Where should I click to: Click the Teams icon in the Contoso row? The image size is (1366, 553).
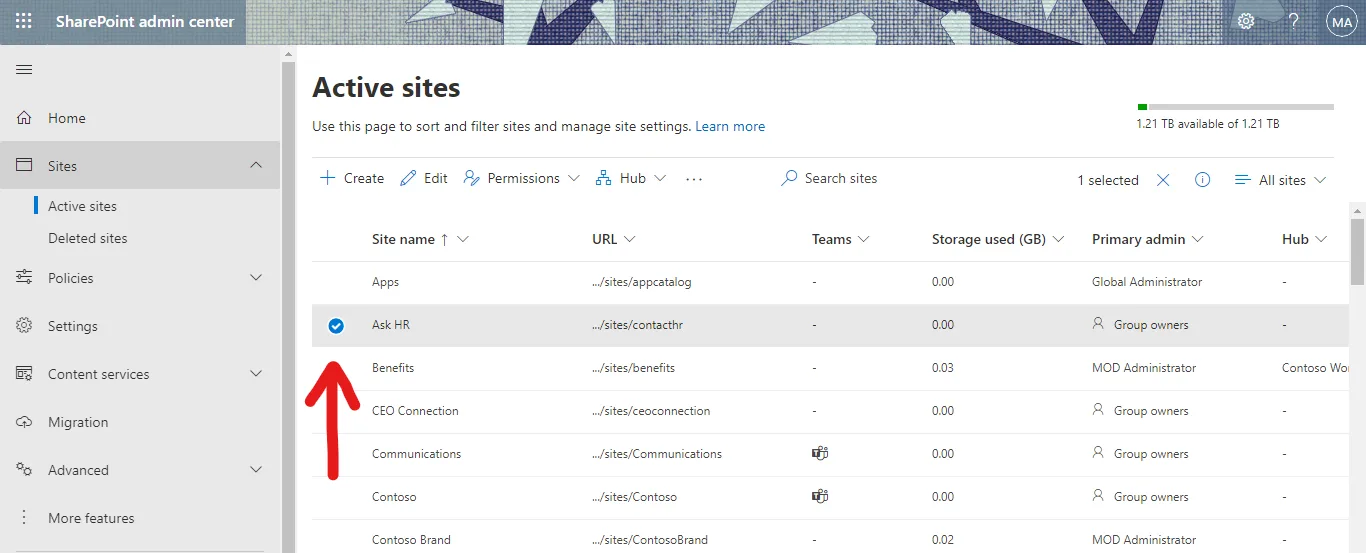820,496
